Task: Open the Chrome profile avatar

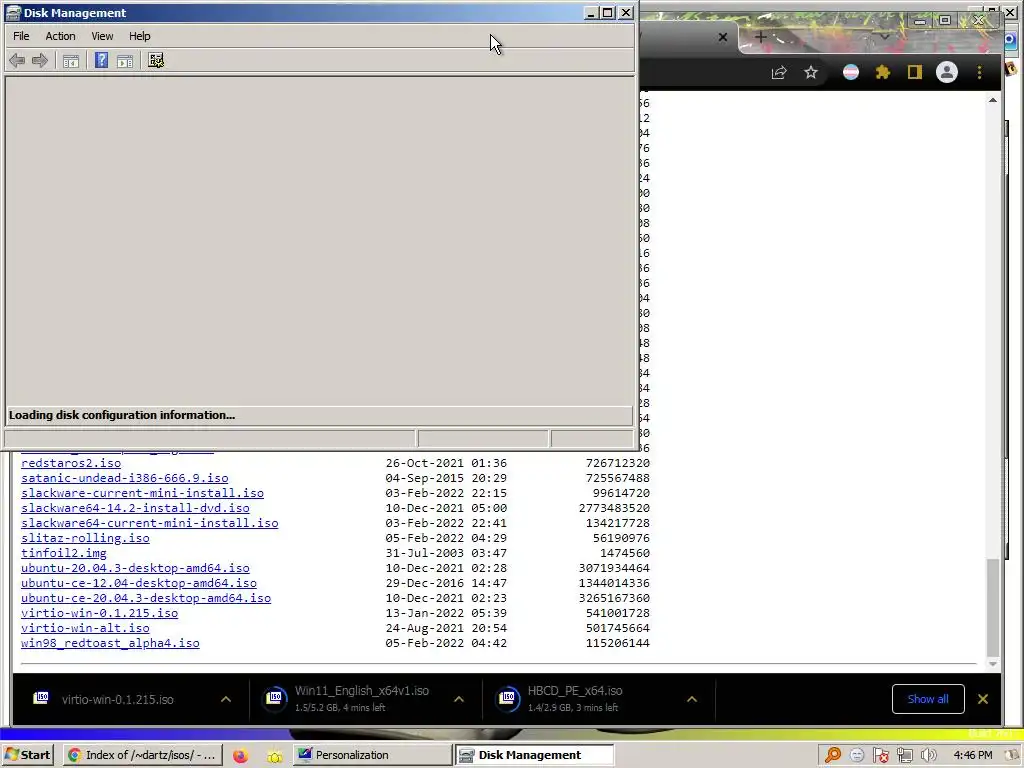Action: [x=947, y=72]
